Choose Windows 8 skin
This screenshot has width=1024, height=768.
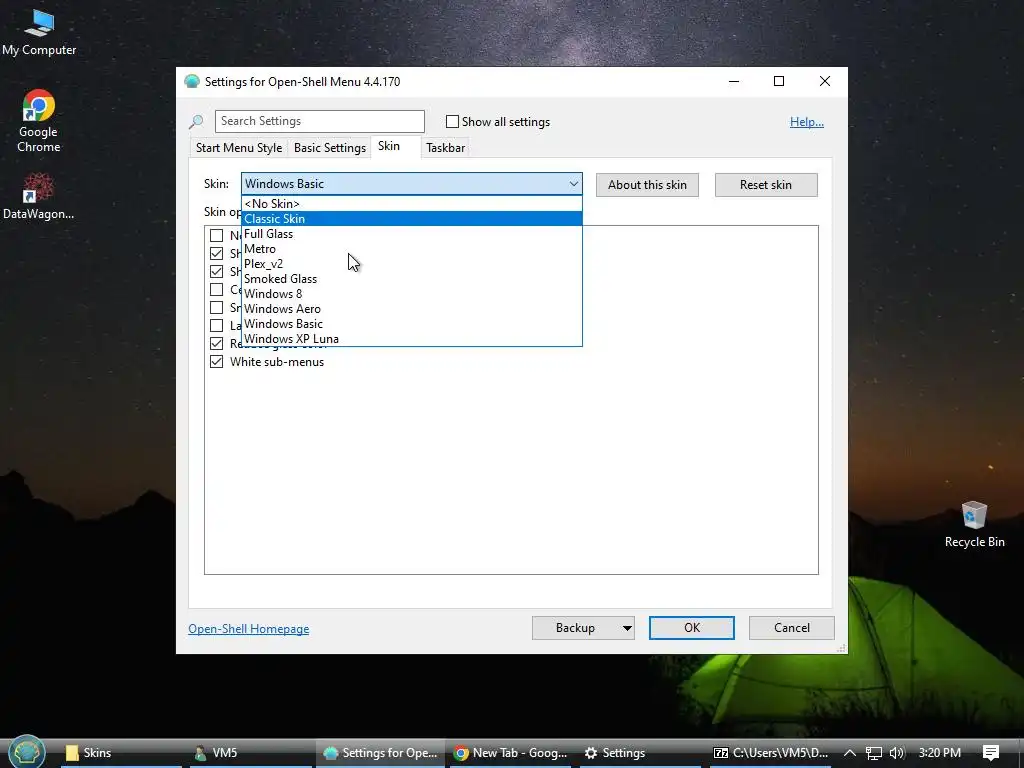[411, 294]
